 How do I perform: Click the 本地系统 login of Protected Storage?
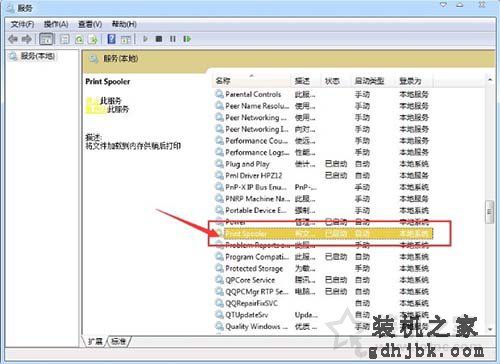(x=414, y=268)
